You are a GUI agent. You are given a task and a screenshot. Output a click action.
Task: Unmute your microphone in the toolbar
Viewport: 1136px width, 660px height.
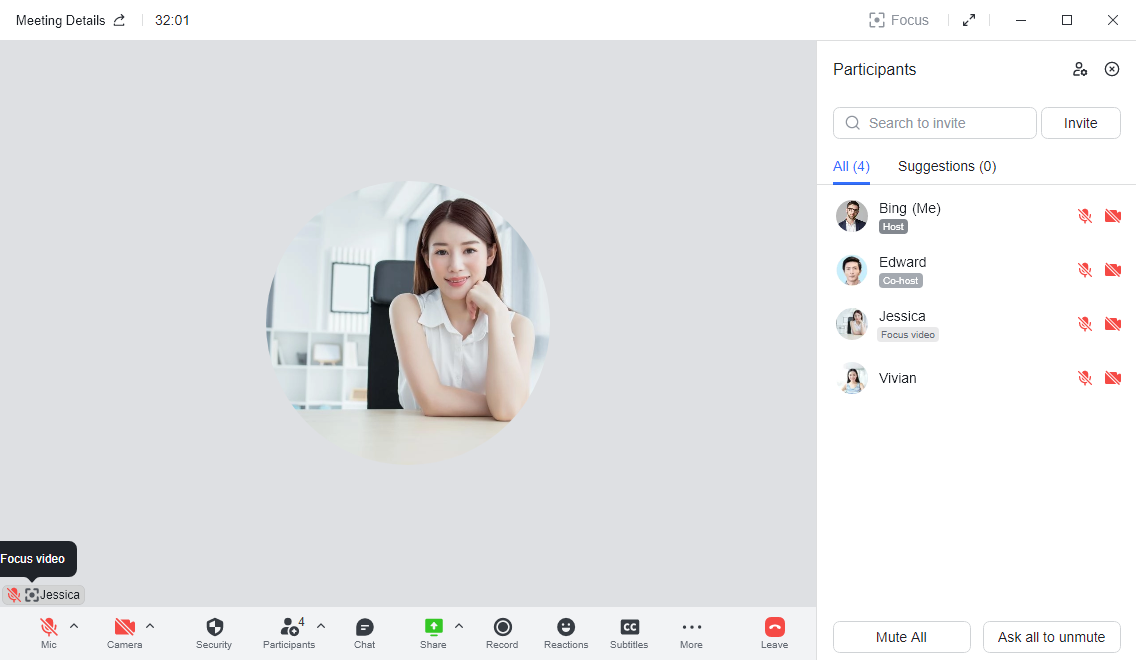(x=47, y=628)
